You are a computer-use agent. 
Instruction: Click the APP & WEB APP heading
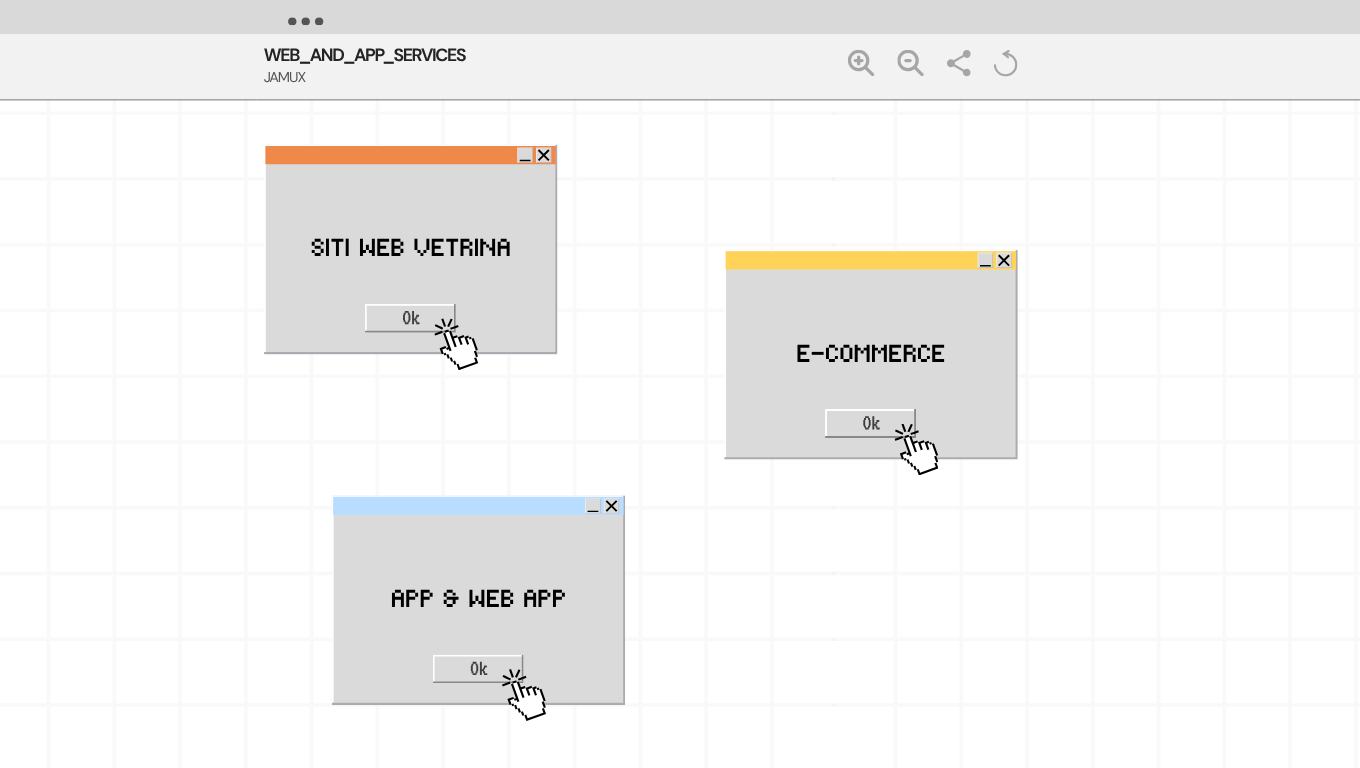[x=478, y=598]
